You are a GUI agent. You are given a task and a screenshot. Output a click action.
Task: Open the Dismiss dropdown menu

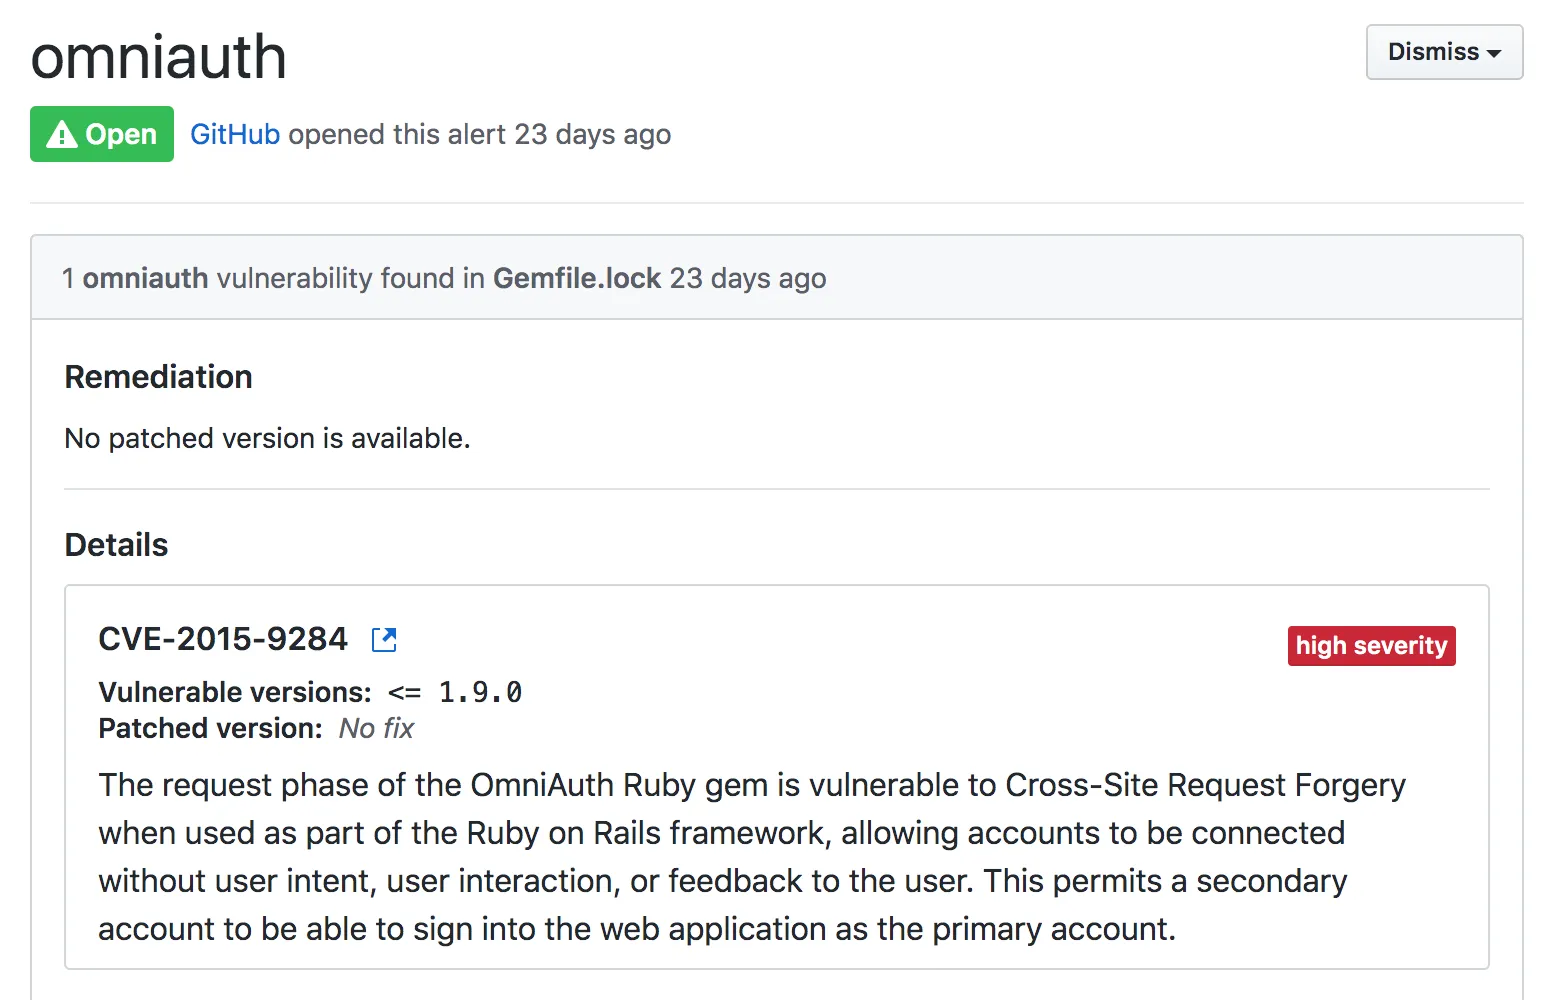tap(1444, 52)
